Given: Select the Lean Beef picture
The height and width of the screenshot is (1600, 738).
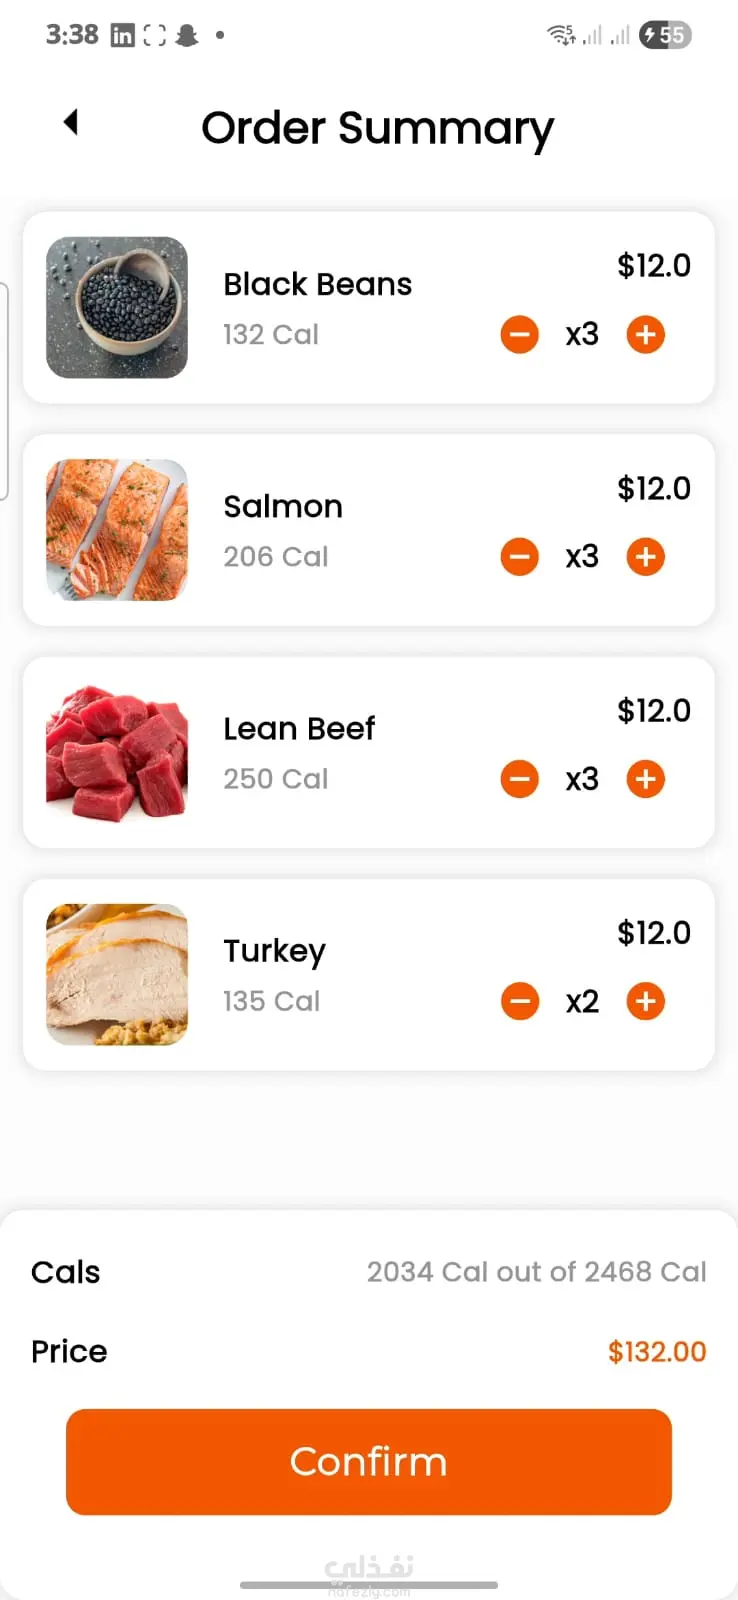Looking at the screenshot, I should tap(117, 752).
